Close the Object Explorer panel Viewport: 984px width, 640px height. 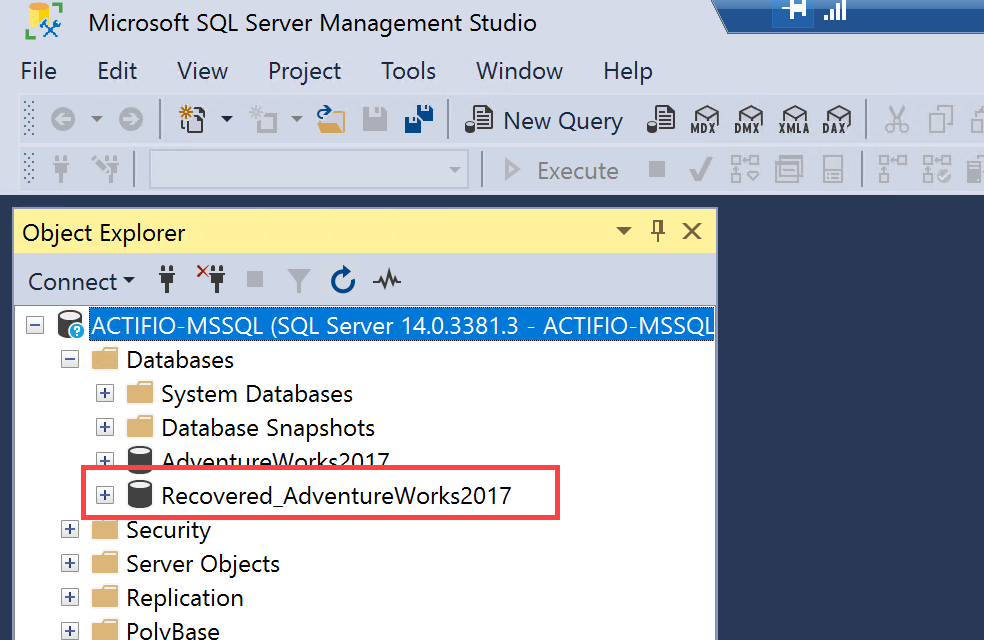pos(692,231)
